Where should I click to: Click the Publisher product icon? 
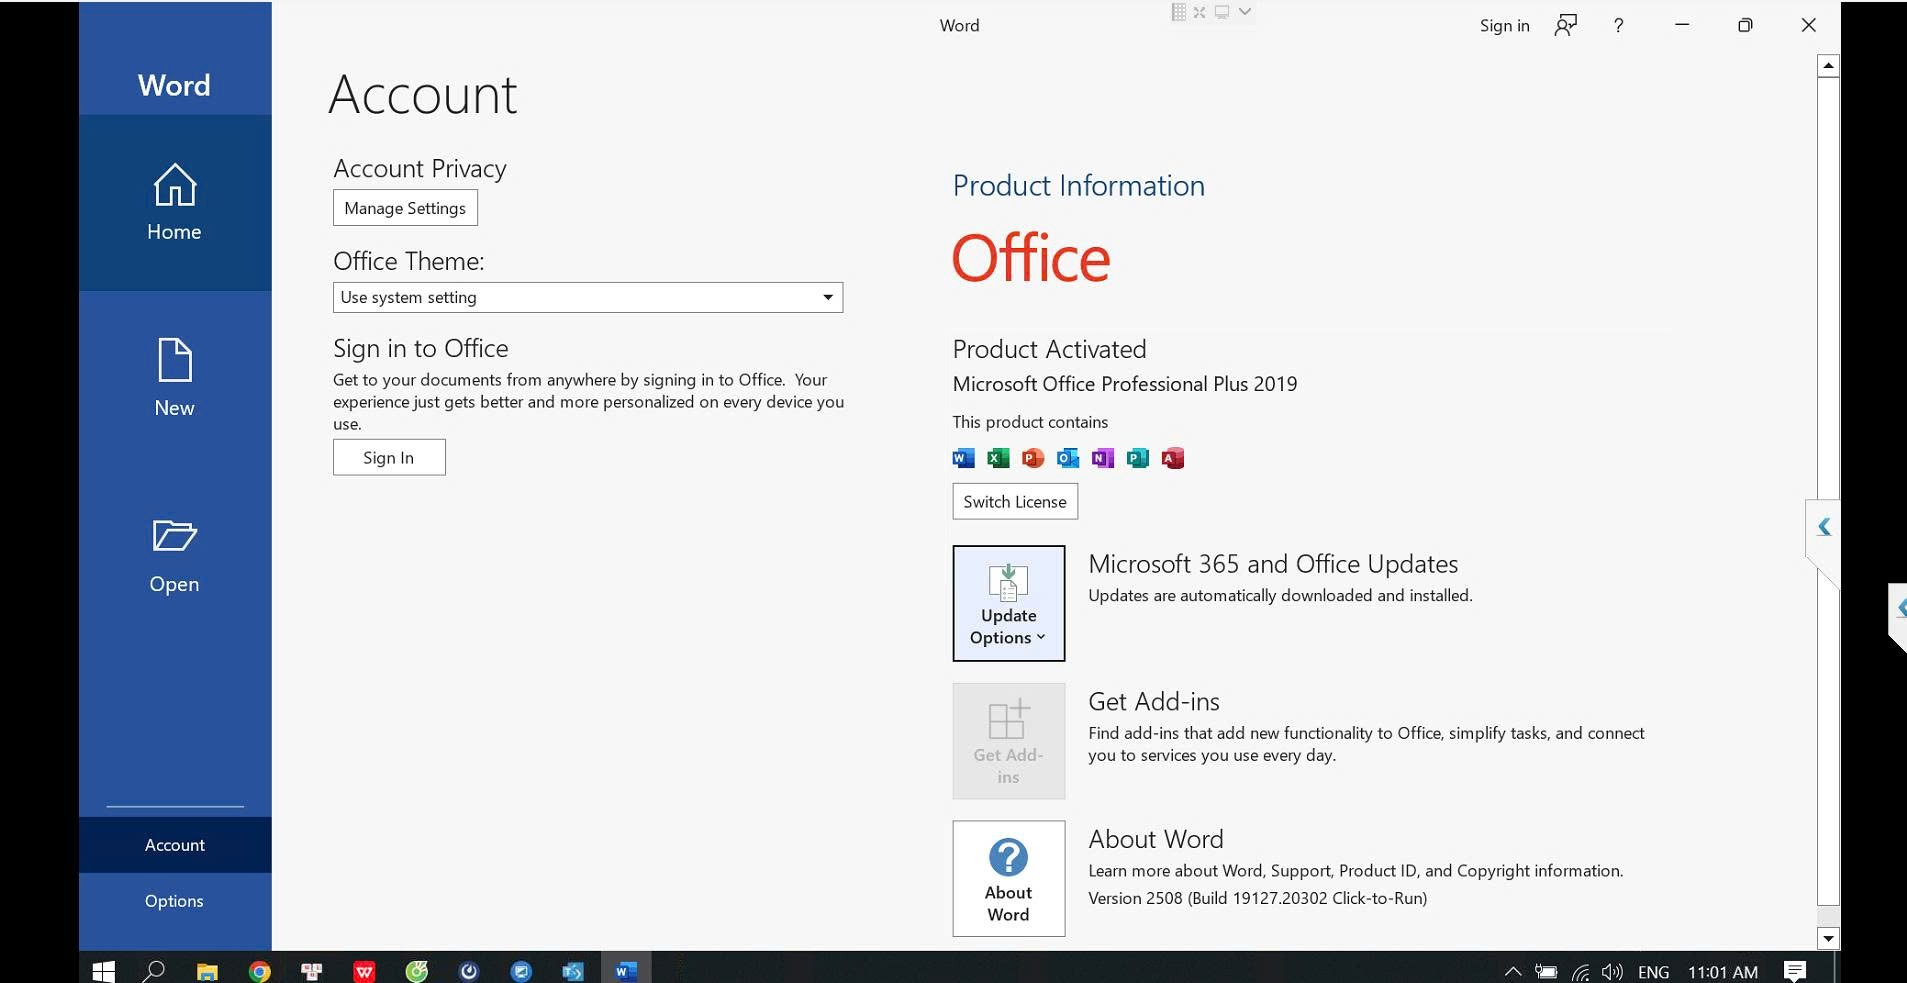pyautogui.click(x=1138, y=458)
